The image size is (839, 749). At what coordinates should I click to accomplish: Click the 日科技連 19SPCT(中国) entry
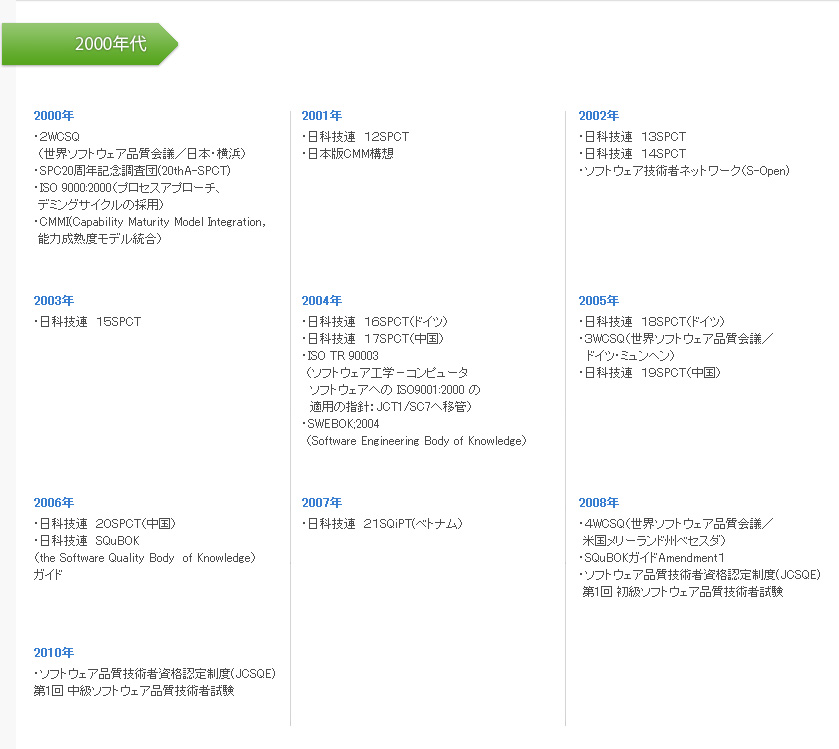coord(652,373)
